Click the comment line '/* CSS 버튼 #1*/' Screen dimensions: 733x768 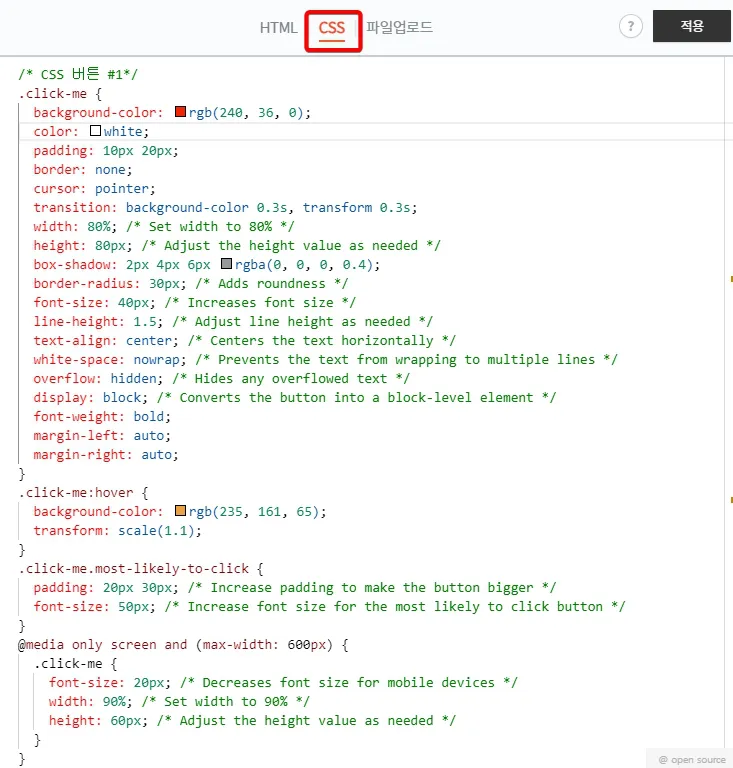pyautogui.click(x=78, y=74)
